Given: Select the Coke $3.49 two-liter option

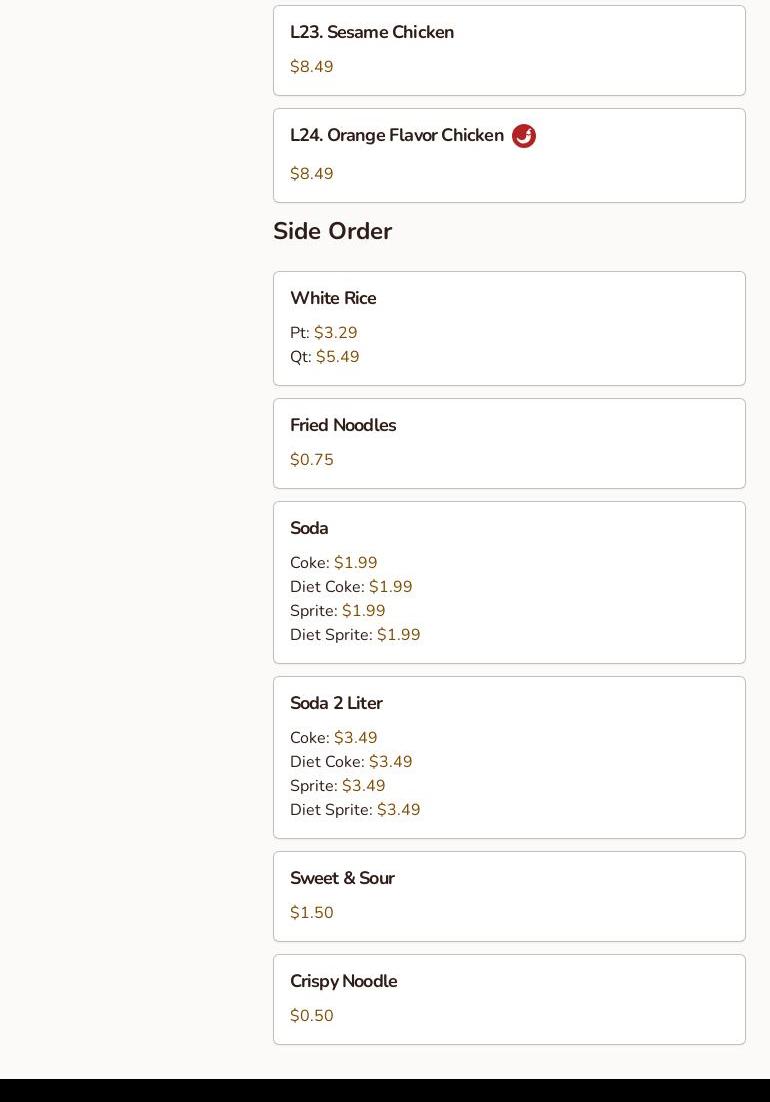Looking at the screenshot, I should coord(355,738).
